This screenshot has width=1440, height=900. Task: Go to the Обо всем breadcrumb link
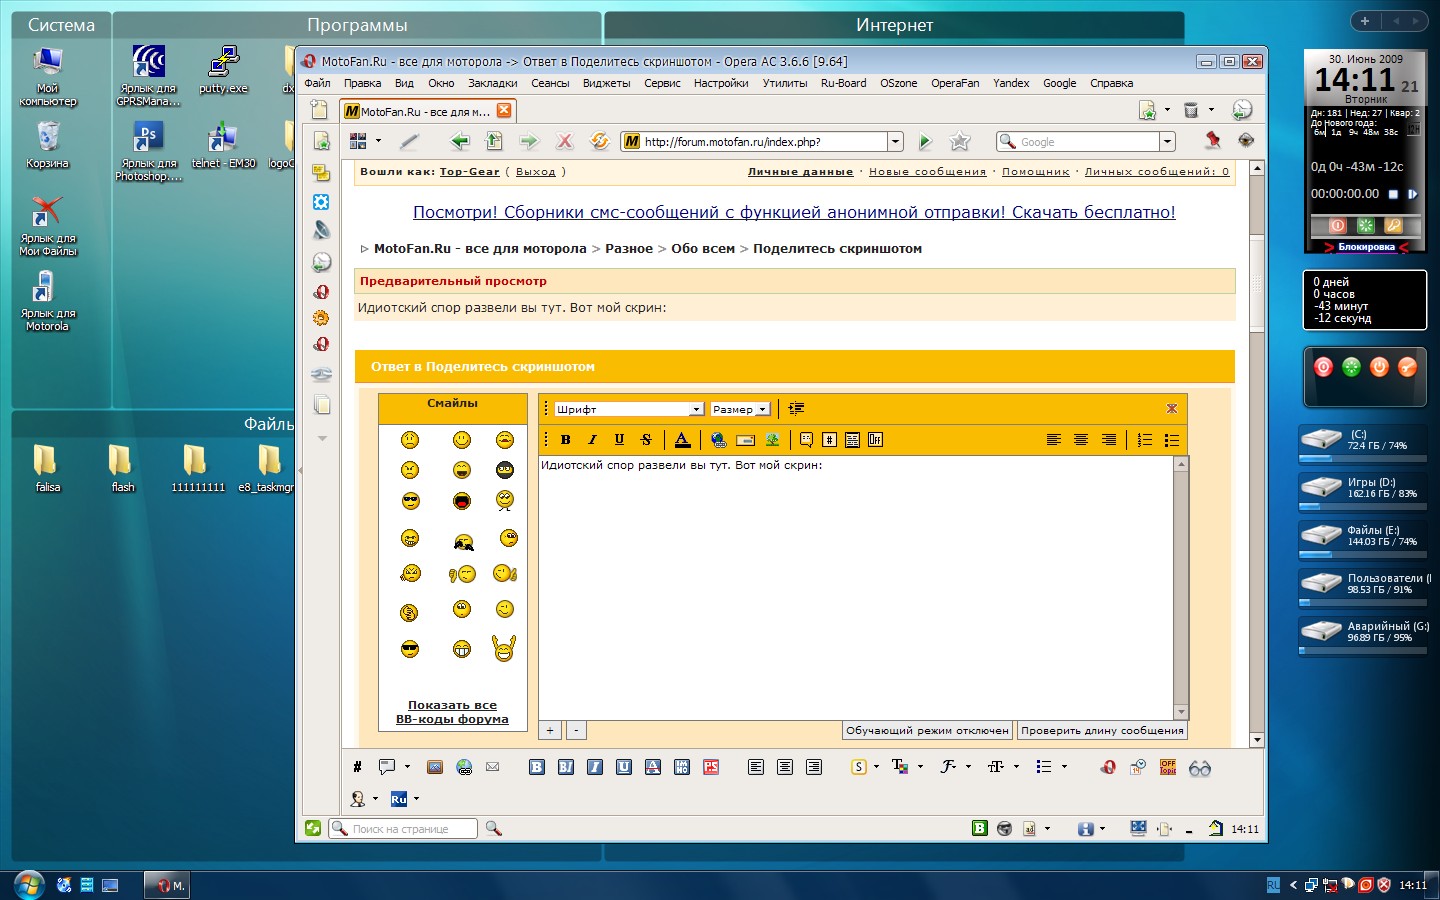703,249
